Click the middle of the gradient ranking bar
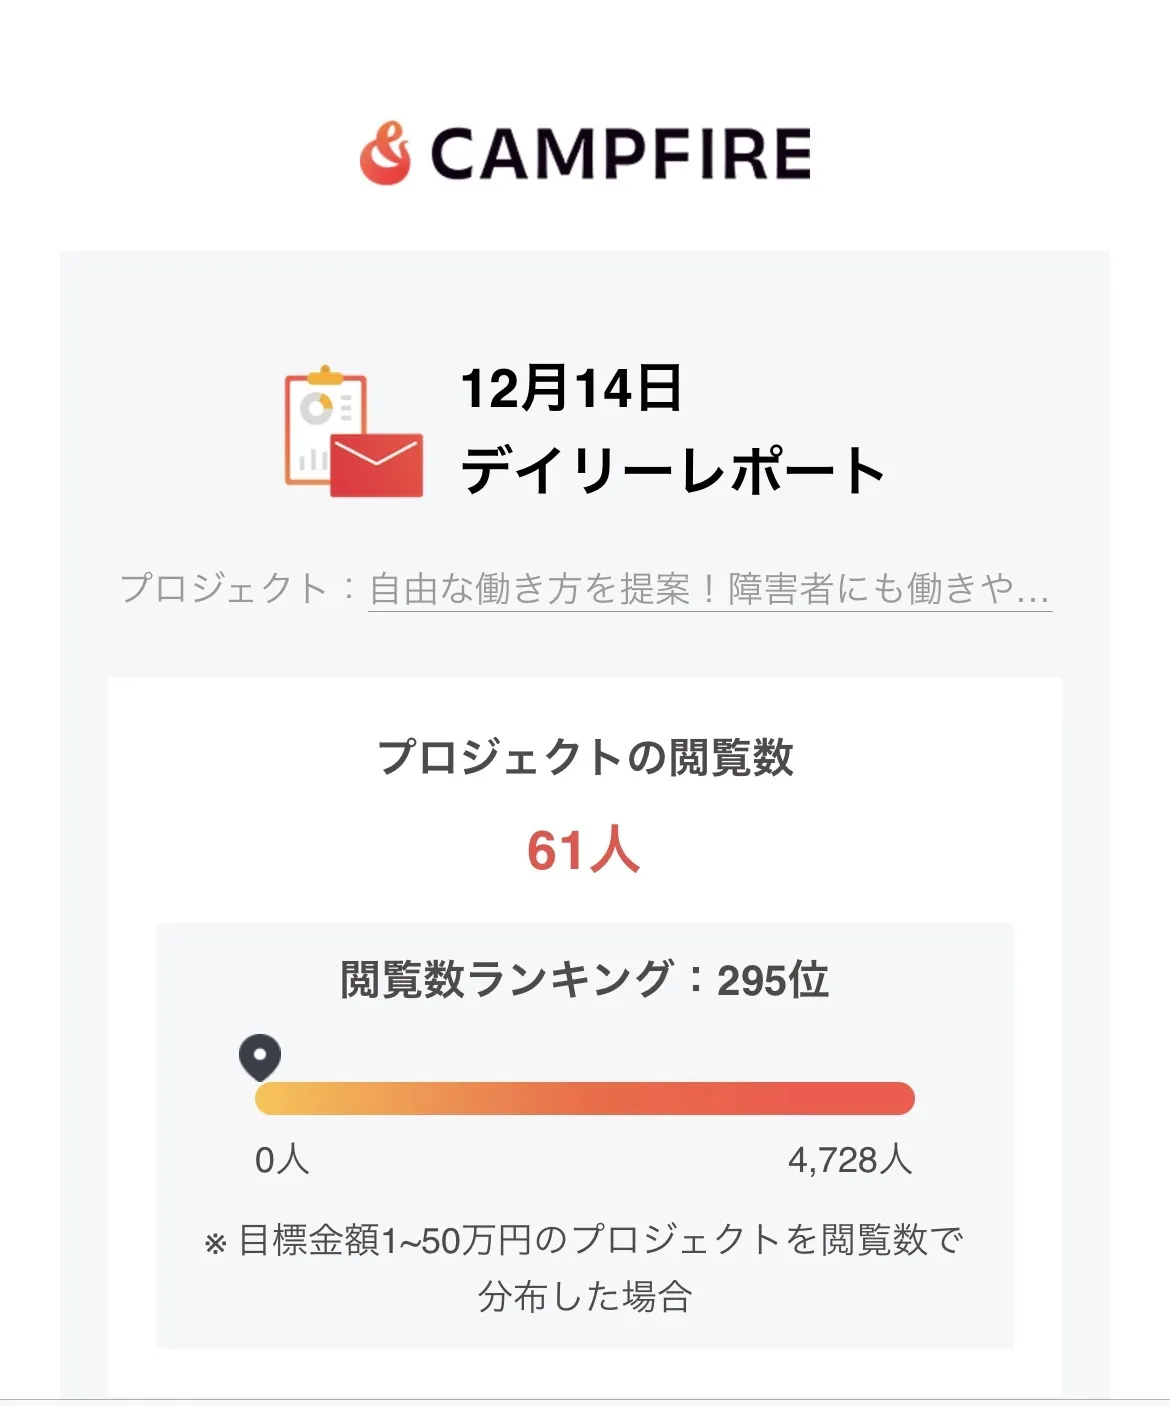1170x1406 pixels. [x=585, y=1098]
